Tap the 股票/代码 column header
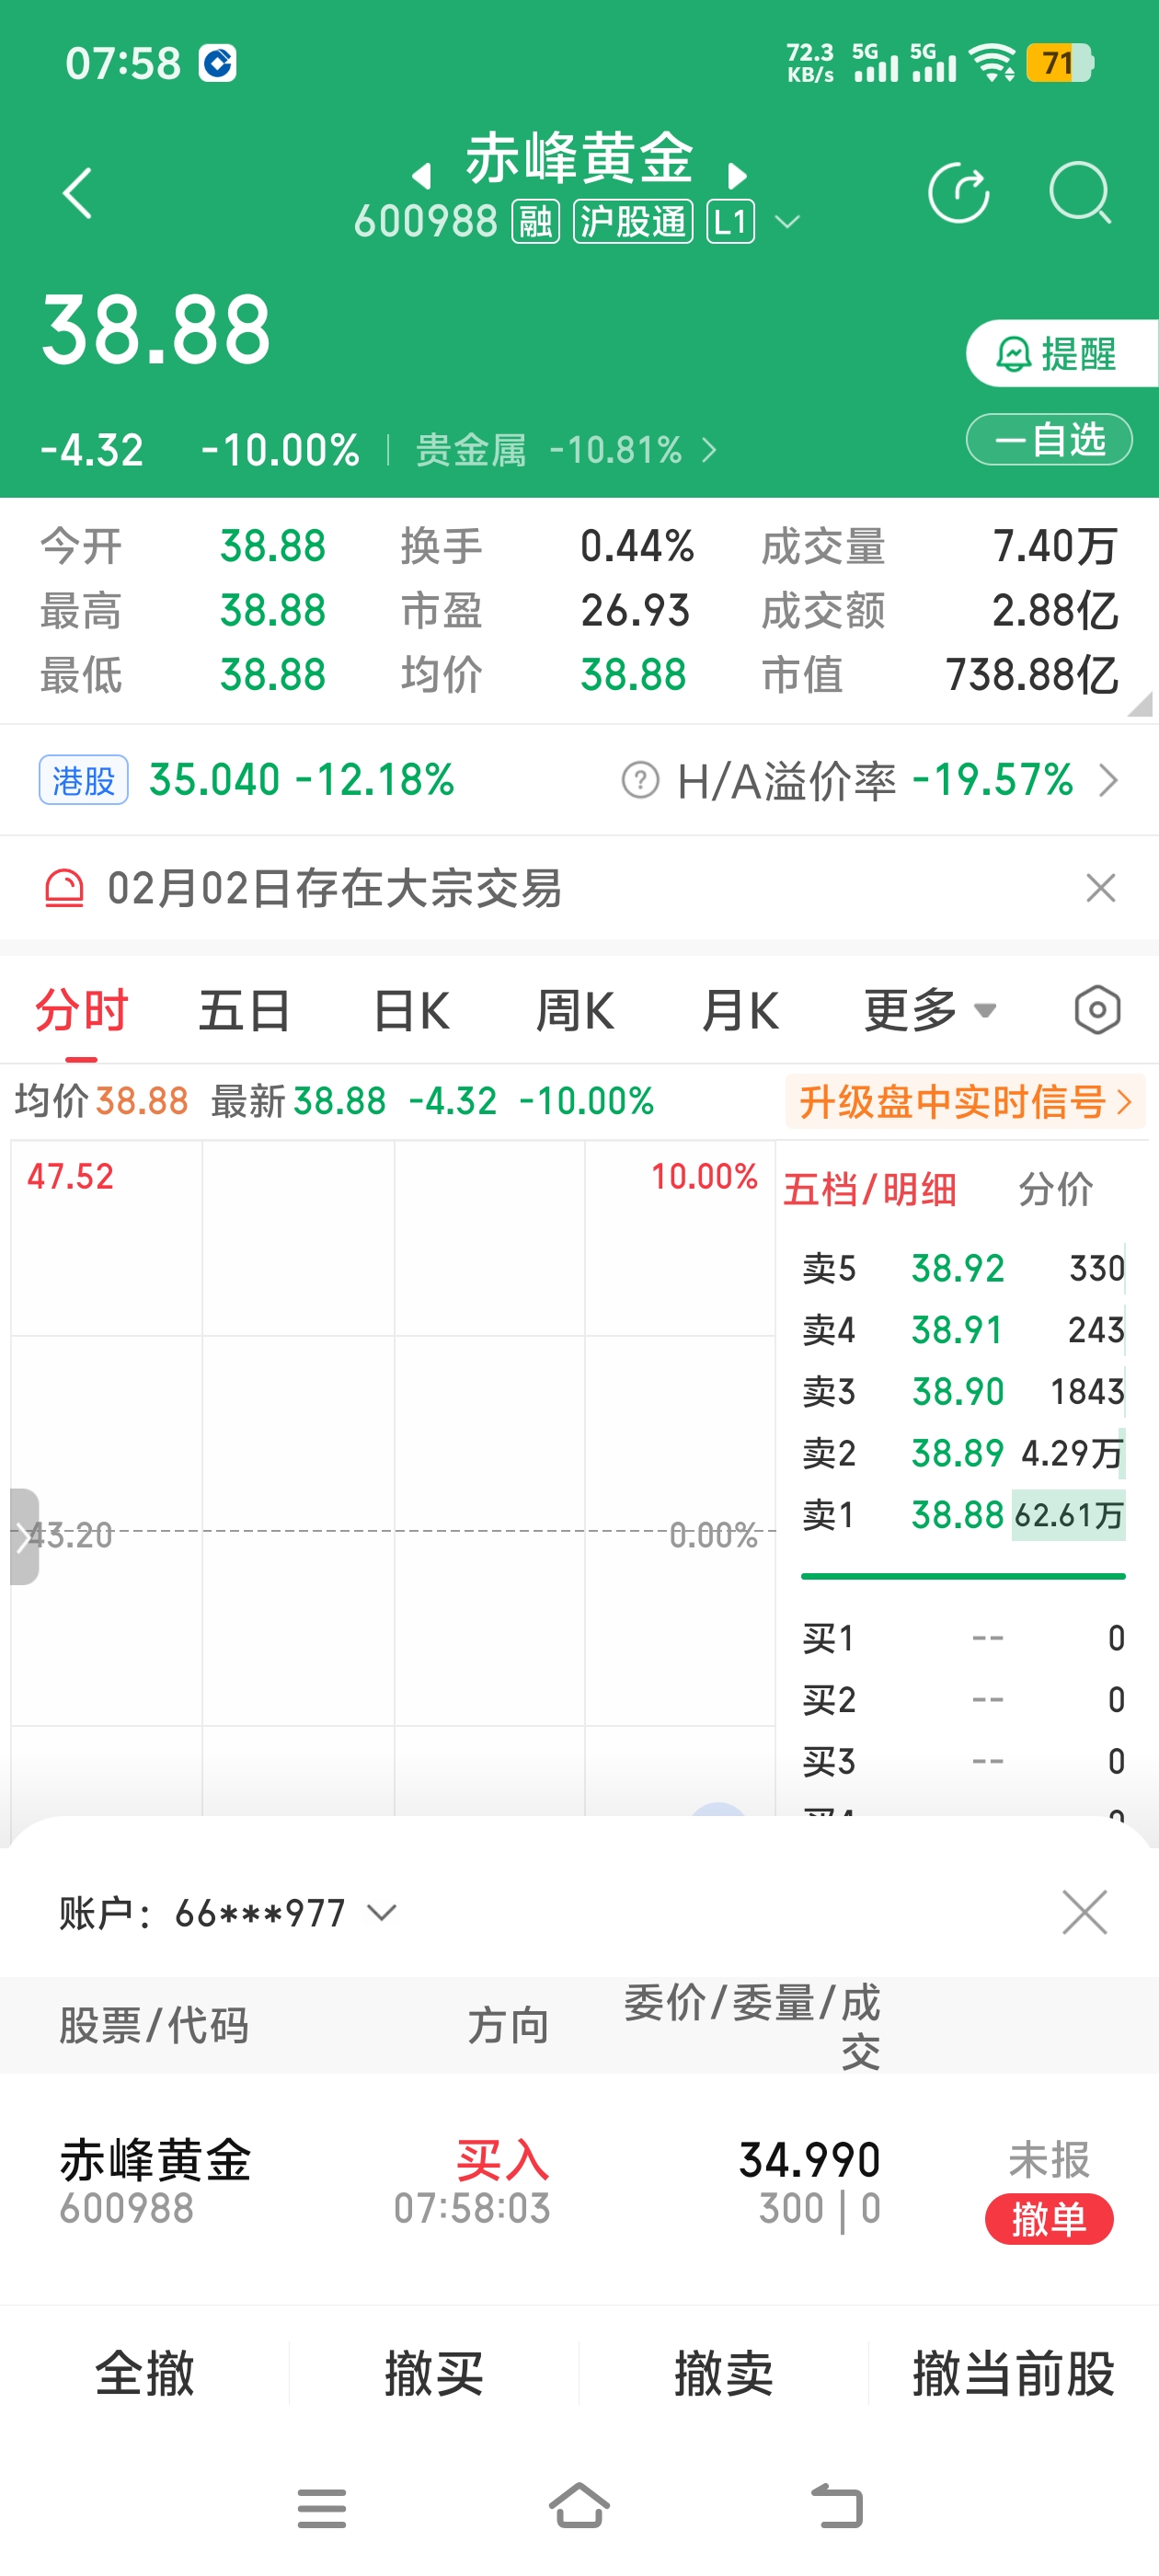This screenshot has width=1159, height=2576. point(154,2026)
